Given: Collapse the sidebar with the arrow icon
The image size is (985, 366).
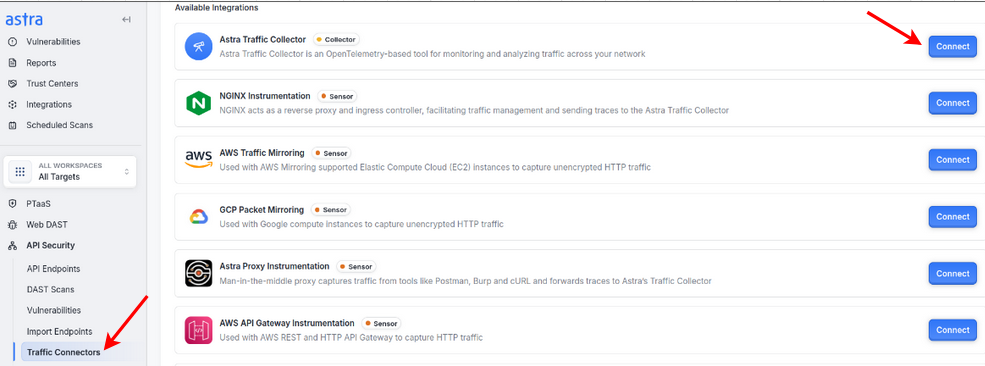Looking at the screenshot, I should tap(126, 19).
